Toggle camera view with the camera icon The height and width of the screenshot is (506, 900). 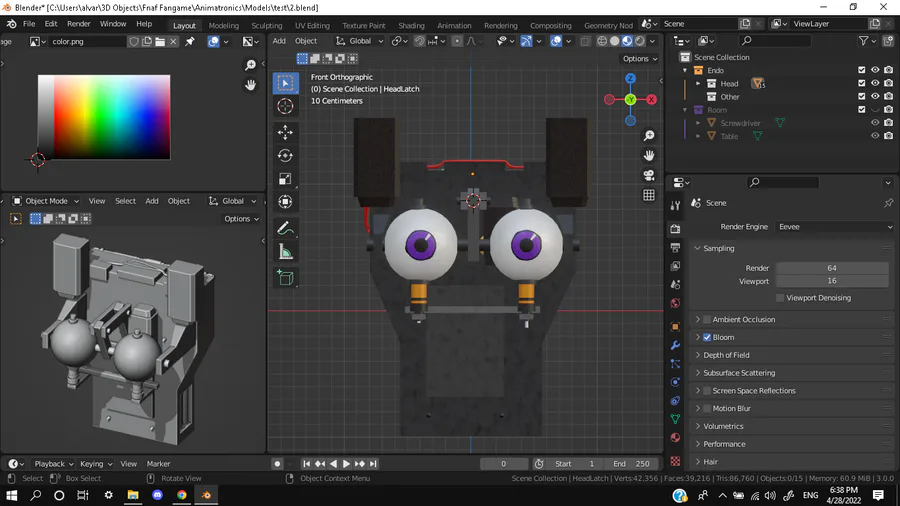pos(649,175)
